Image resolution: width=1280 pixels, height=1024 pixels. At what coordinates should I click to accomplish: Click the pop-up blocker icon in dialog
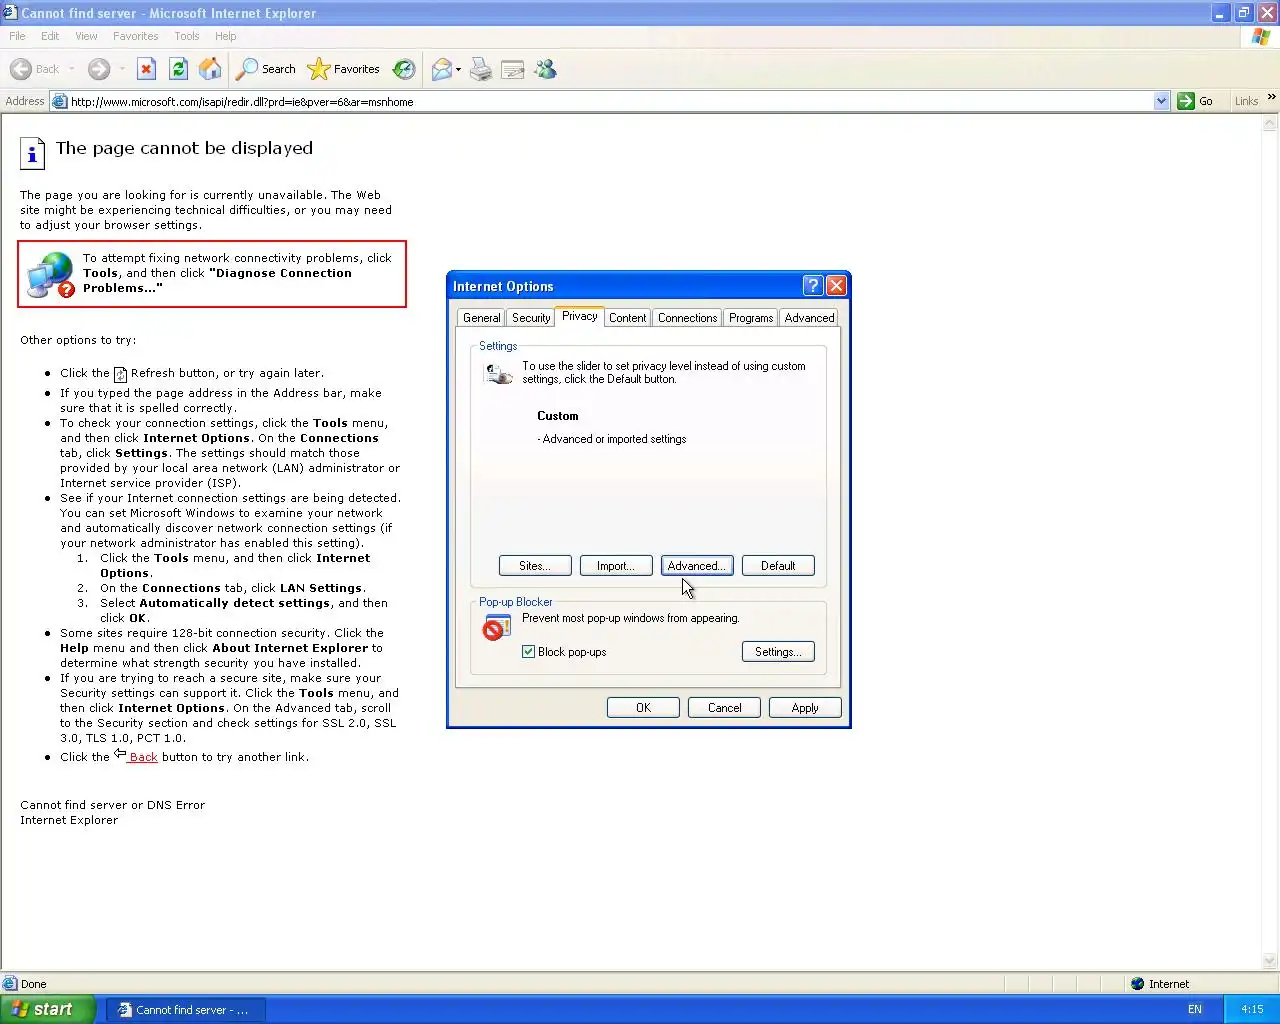pyautogui.click(x=496, y=627)
